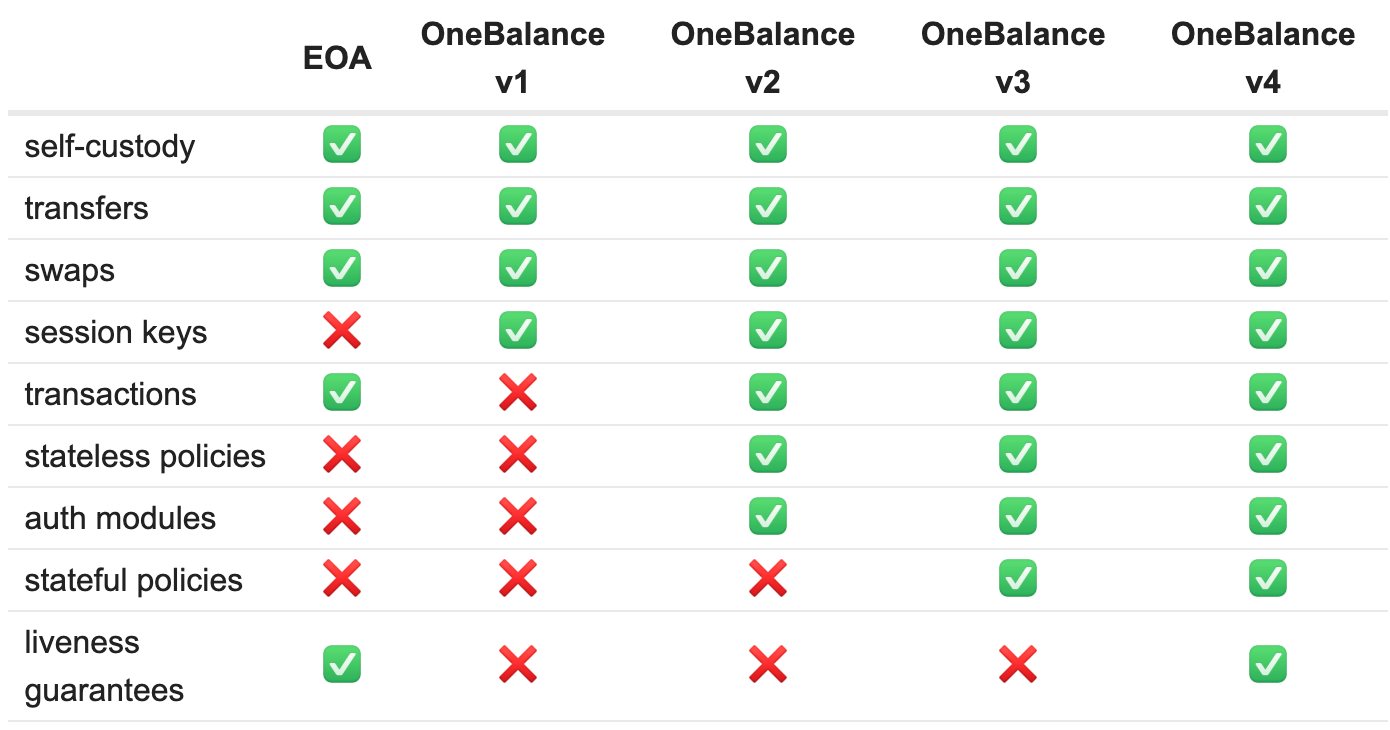Click the EOA self-custody green checkmark
1390x730 pixels.
[x=342, y=146]
